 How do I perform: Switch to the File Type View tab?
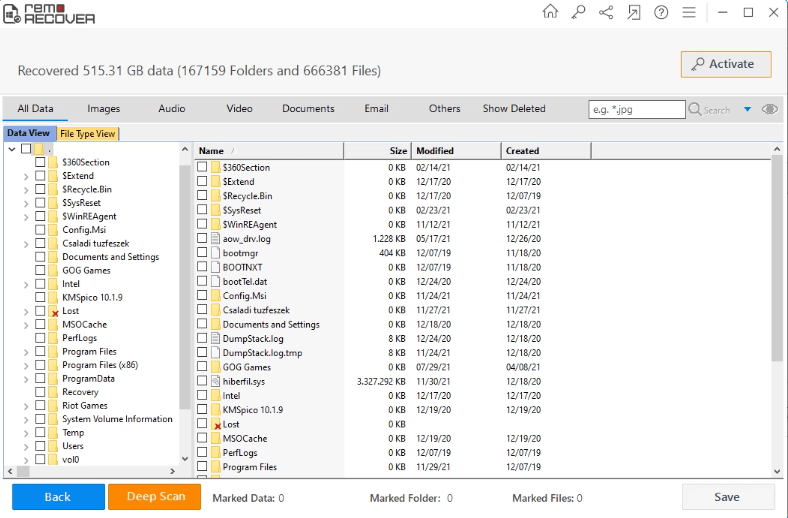[88, 133]
